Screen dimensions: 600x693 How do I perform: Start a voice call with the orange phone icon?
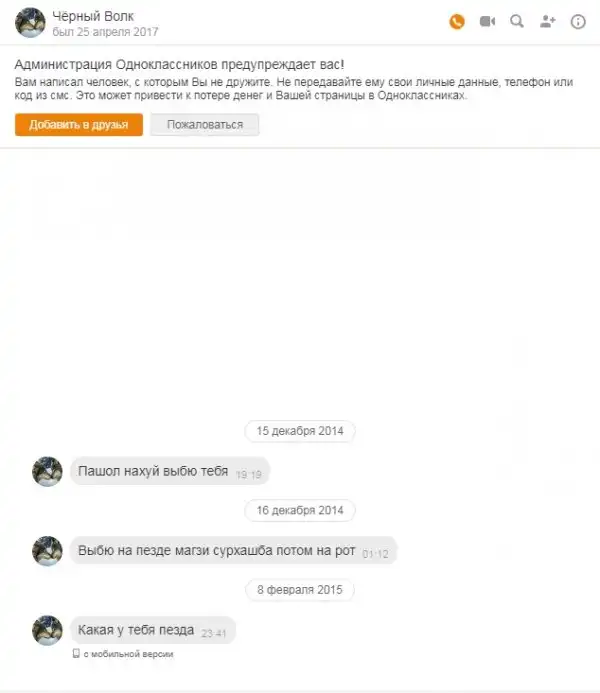457,21
